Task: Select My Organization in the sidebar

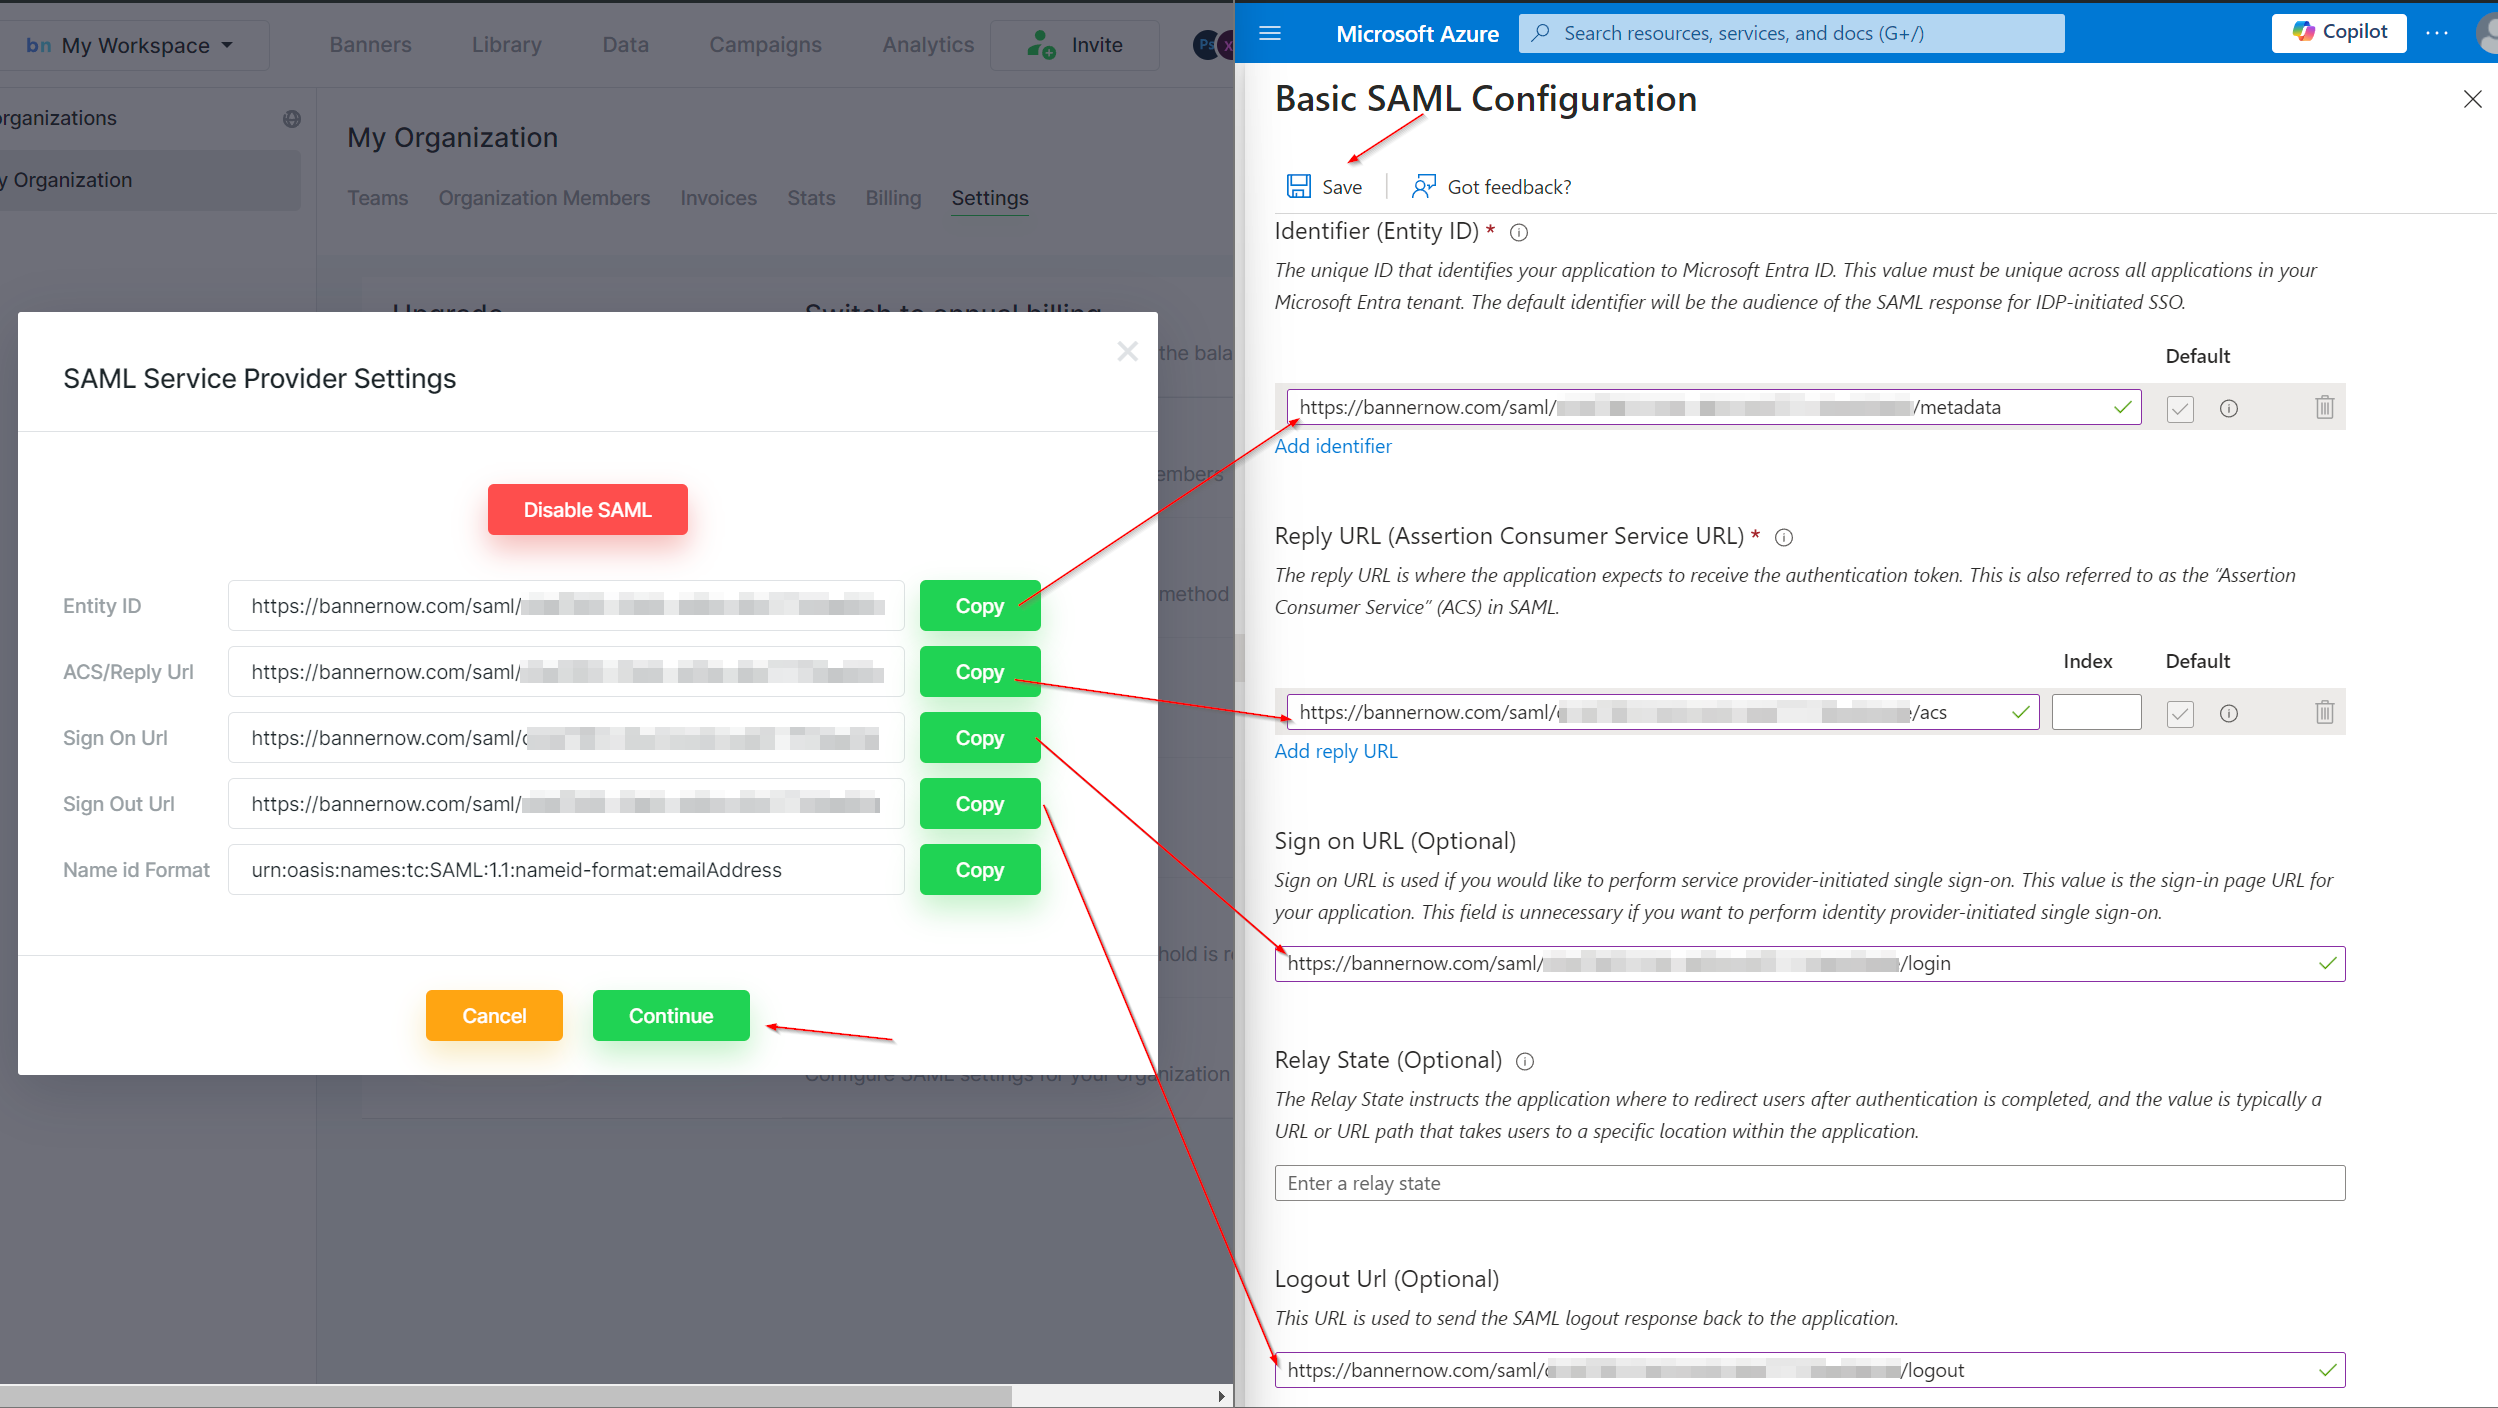Action: click(x=148, y=181)
